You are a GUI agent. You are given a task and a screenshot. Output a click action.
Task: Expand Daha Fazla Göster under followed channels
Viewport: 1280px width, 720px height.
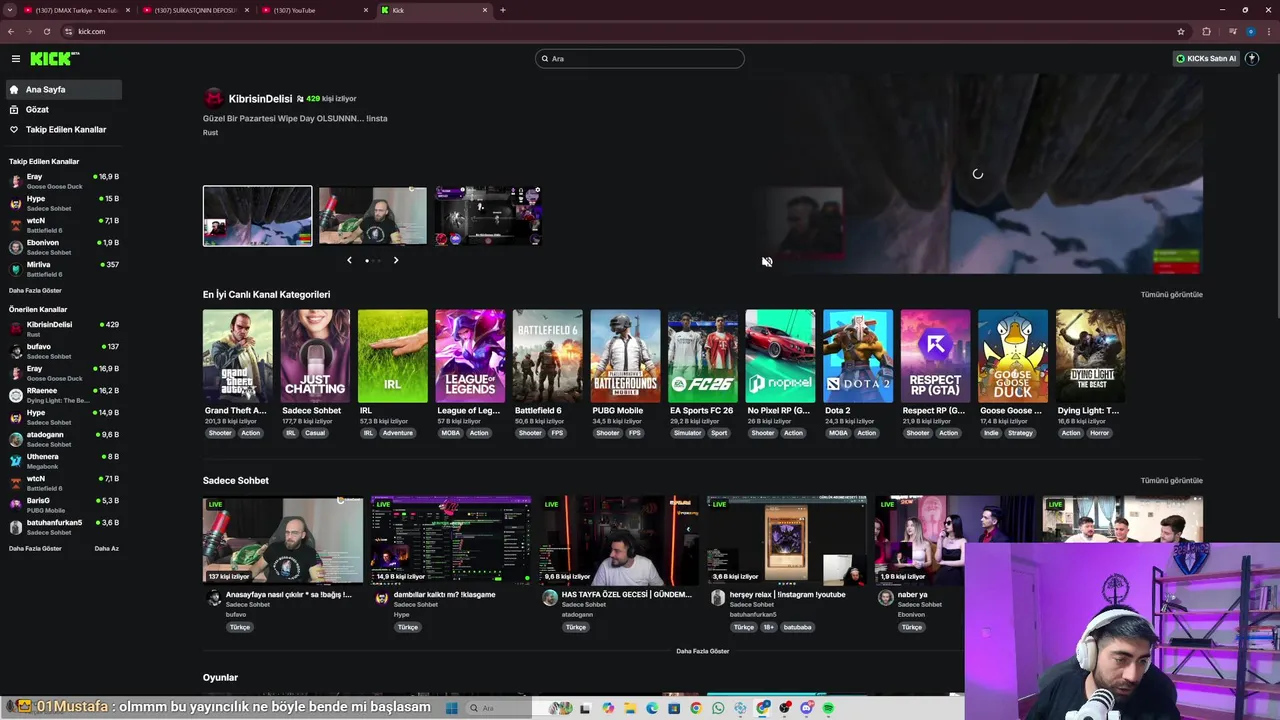(35, 290)
